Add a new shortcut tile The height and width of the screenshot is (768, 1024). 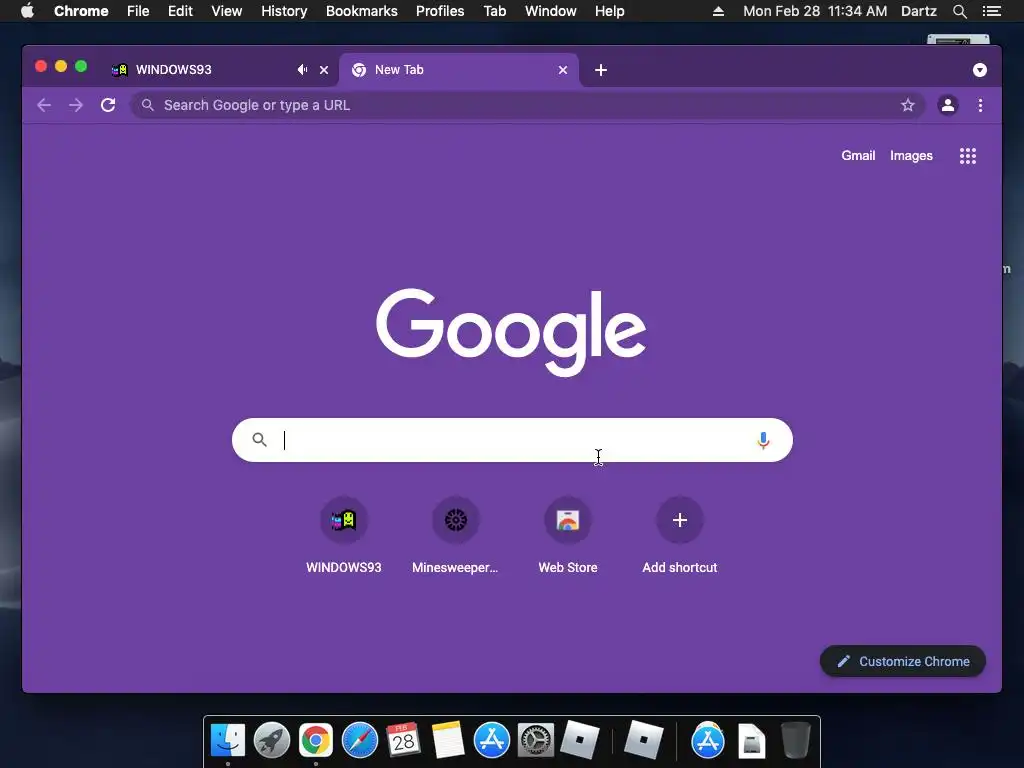[679, 535]
